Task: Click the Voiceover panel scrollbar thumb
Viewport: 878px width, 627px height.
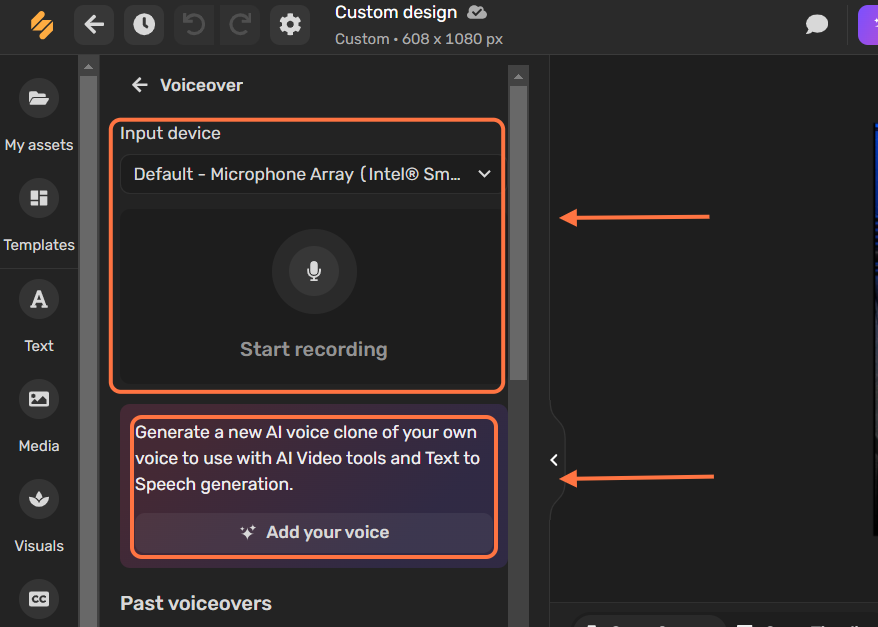Action: (518, 233)
